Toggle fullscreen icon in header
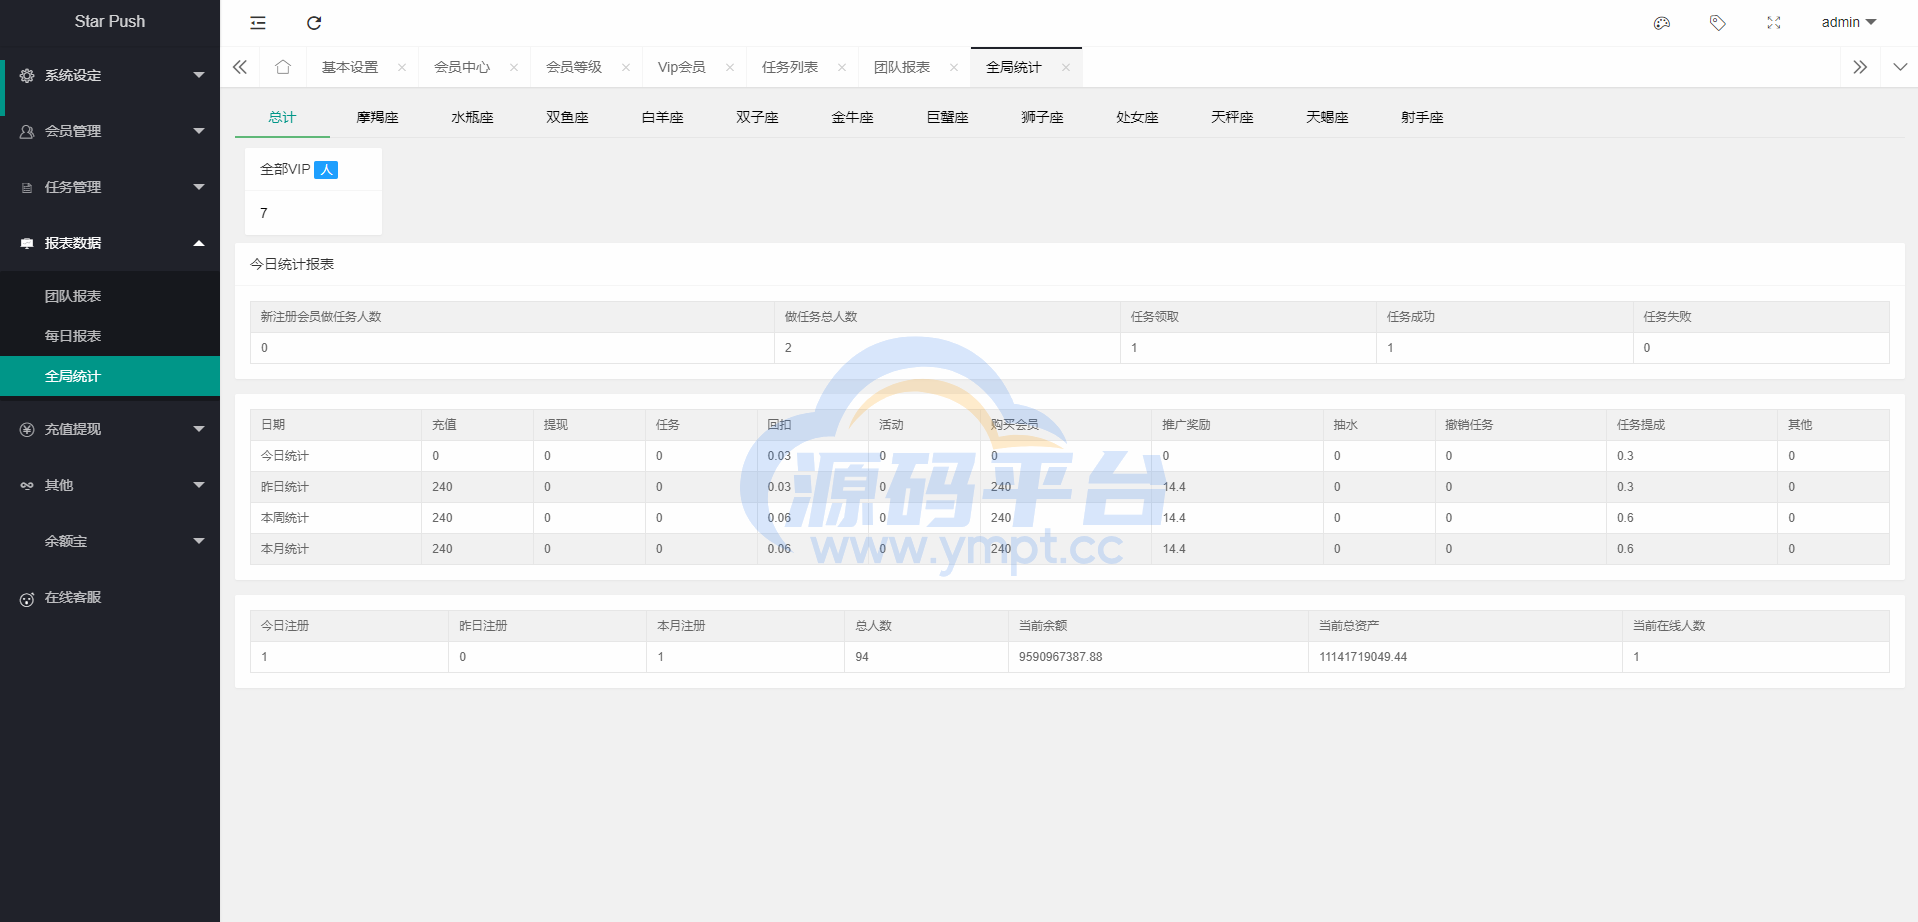The height and width of the screenshot is (922, 1918). click(1774, 23)
